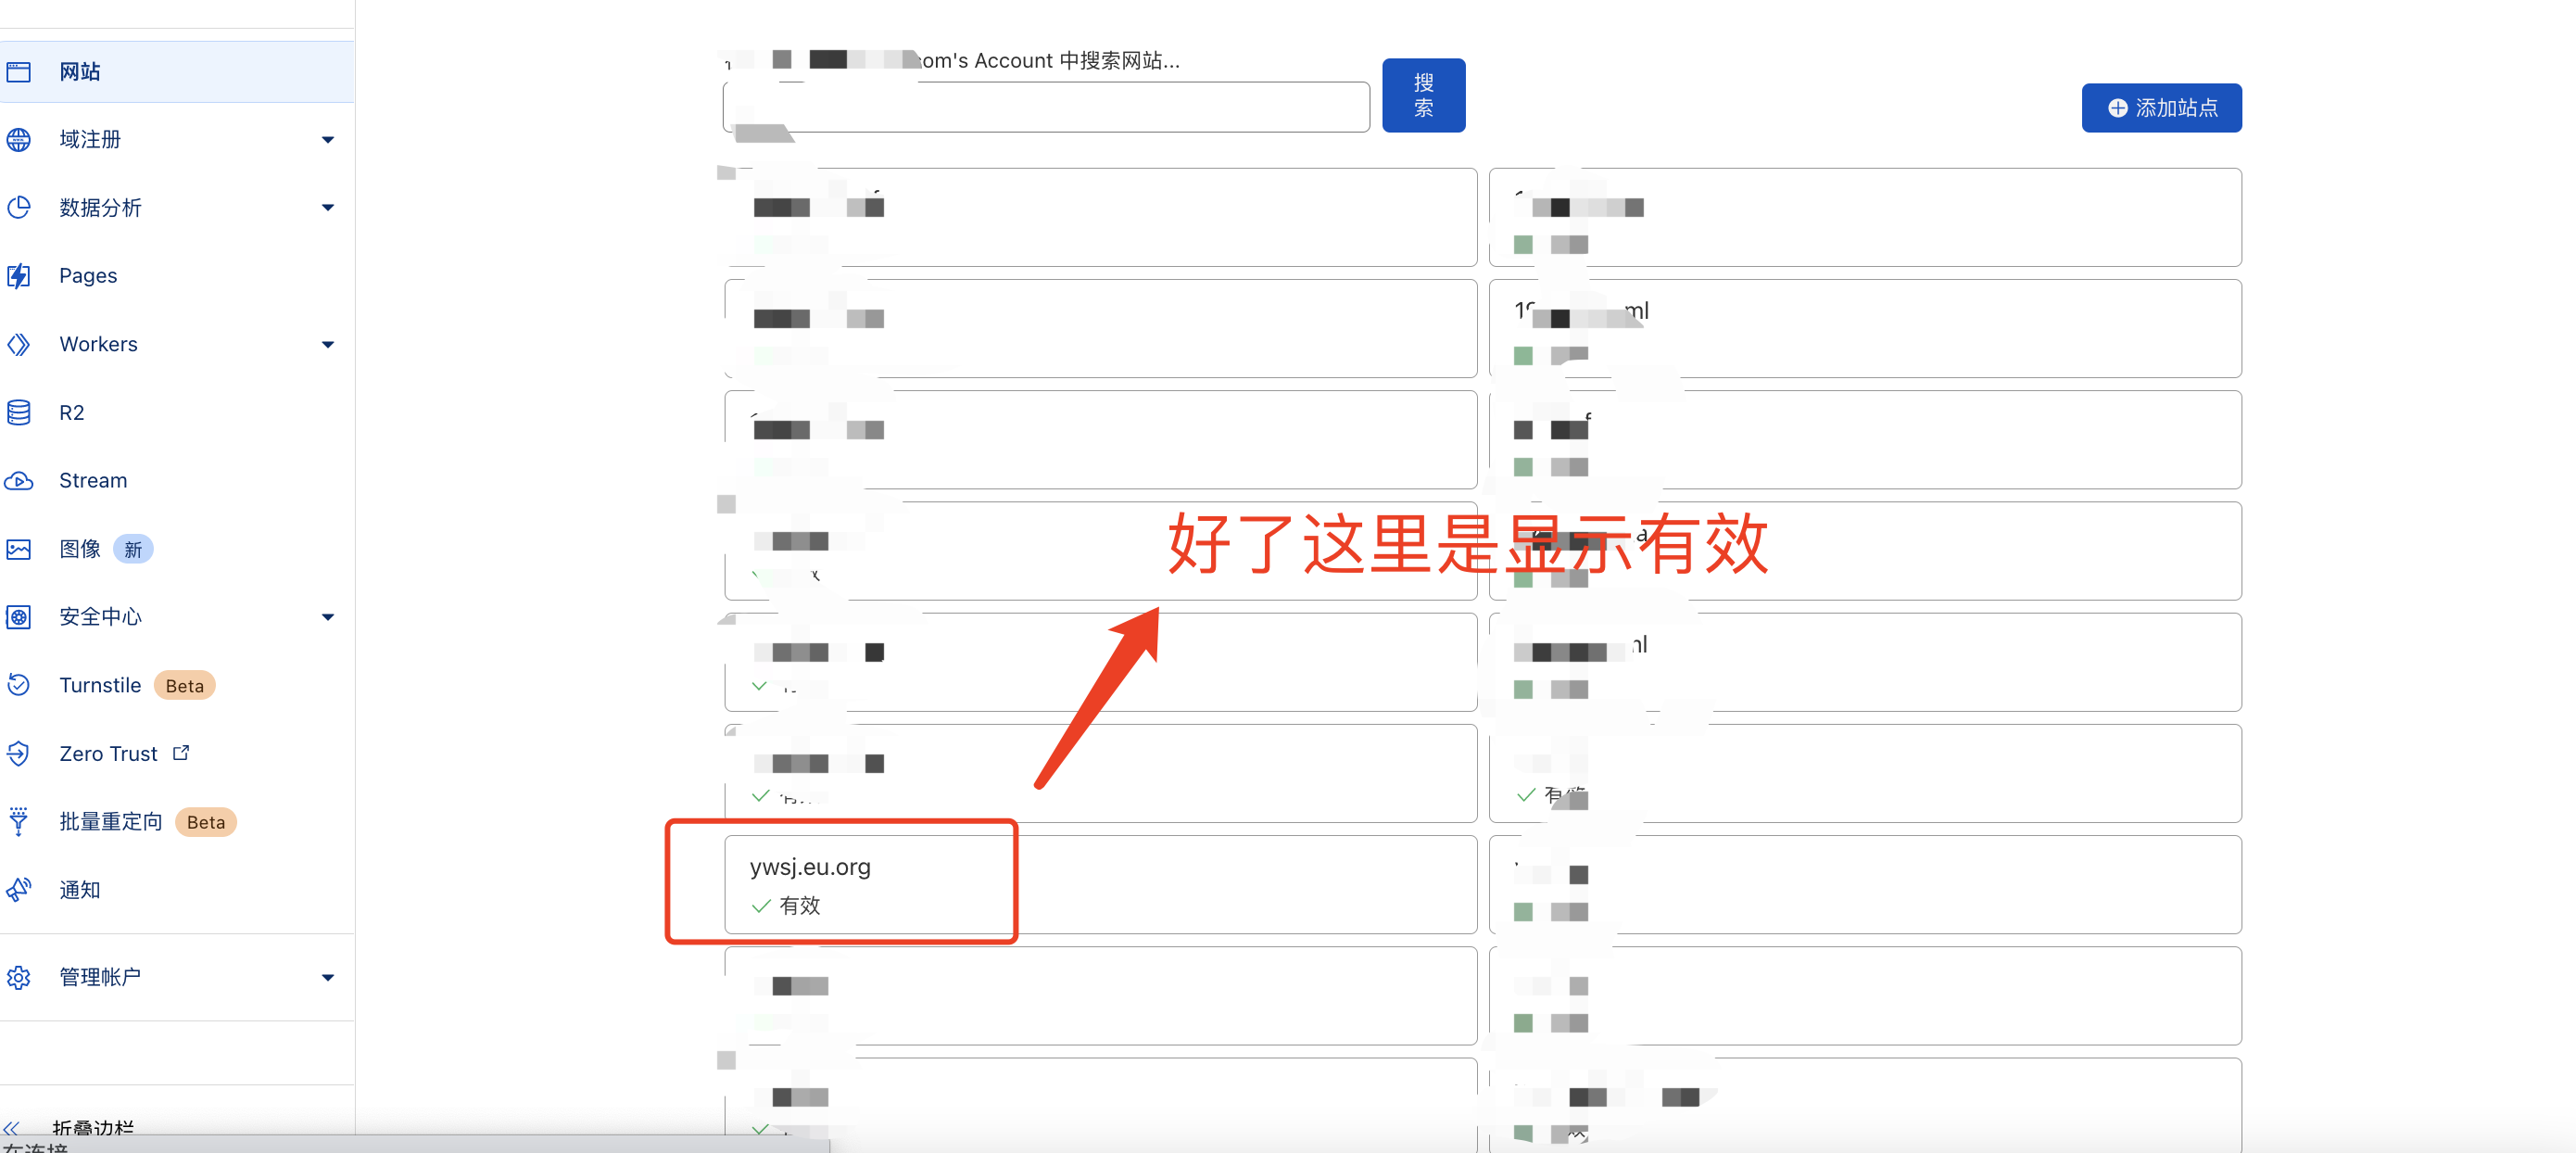This screenshot has width=2576, height=1153.
Task: Click the bulk redirects funnel icon
Action: coord(19,821)
